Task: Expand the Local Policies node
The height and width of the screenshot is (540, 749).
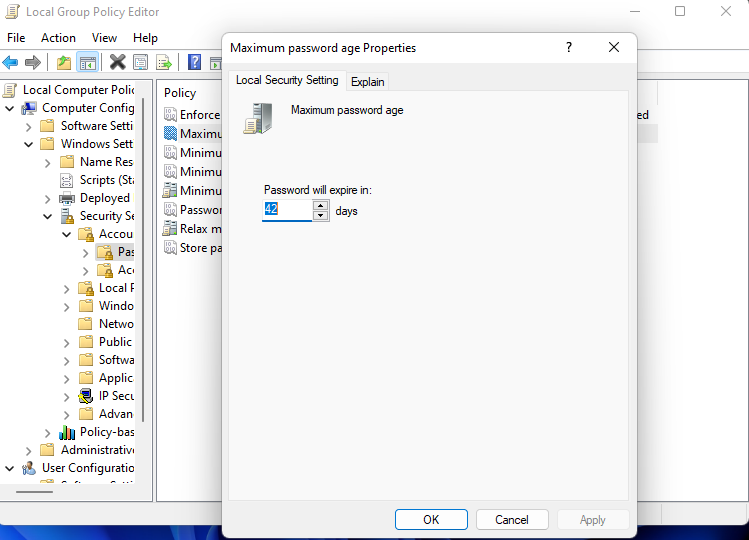Action: tap(66, 289)
